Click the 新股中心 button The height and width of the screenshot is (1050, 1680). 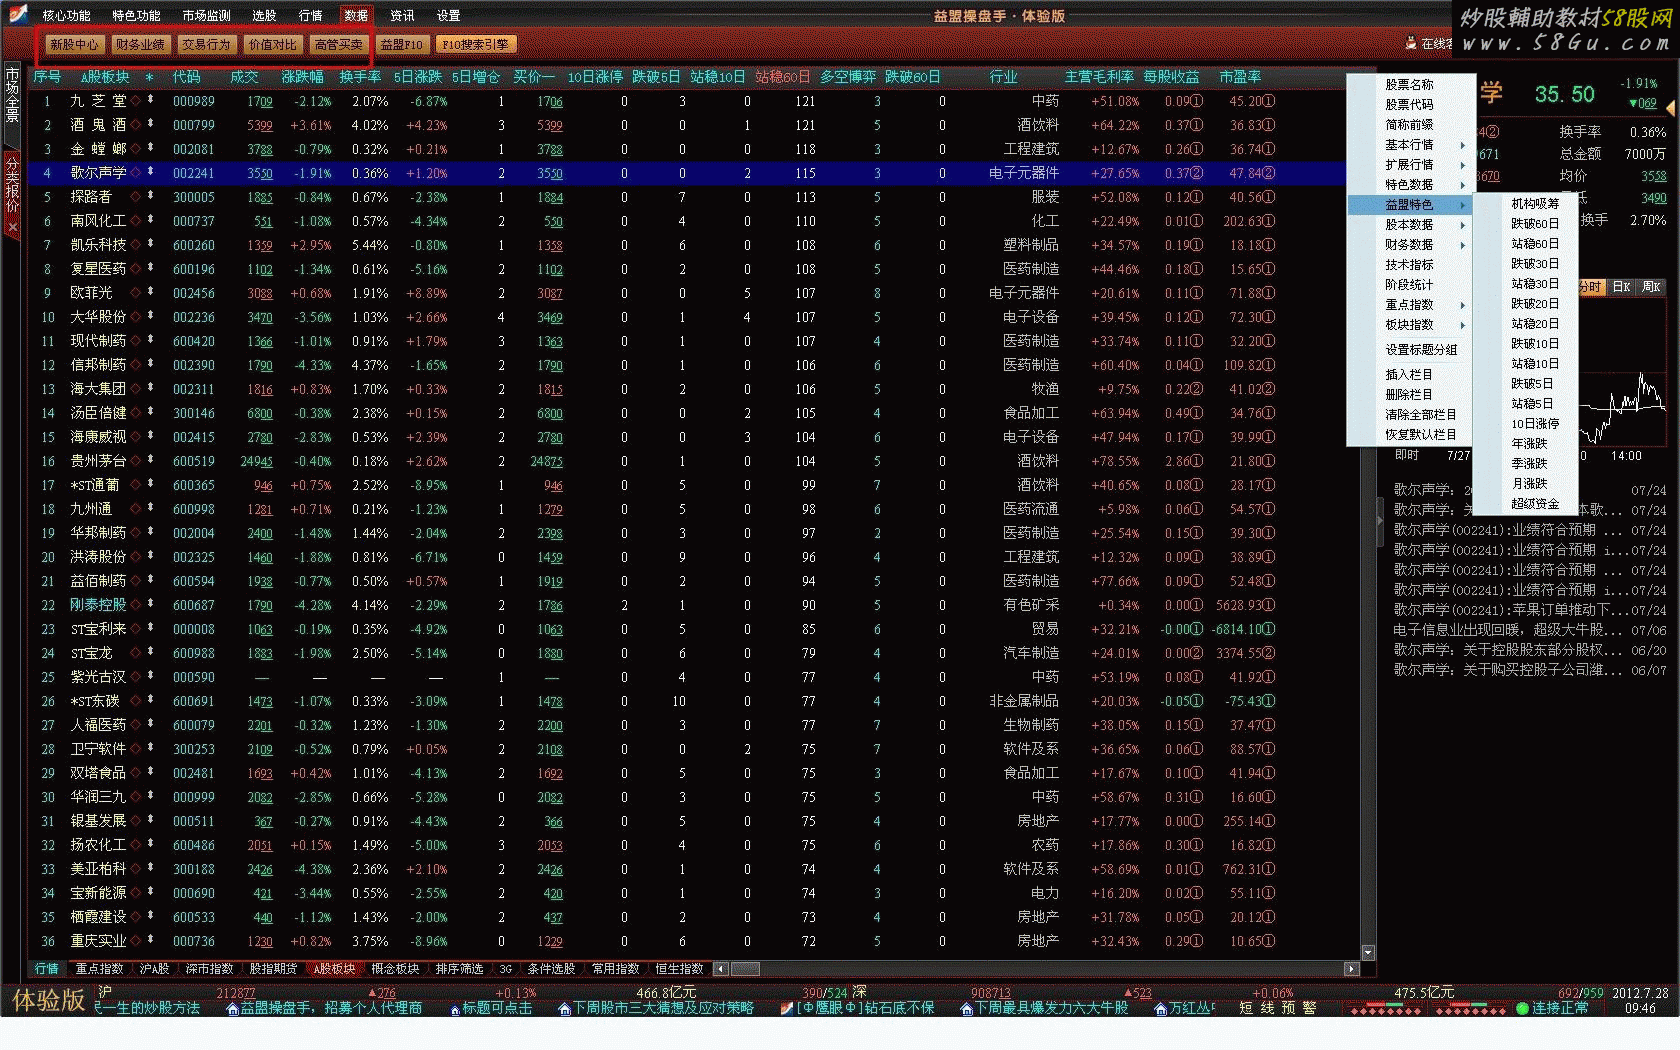(x=75, y=44)
